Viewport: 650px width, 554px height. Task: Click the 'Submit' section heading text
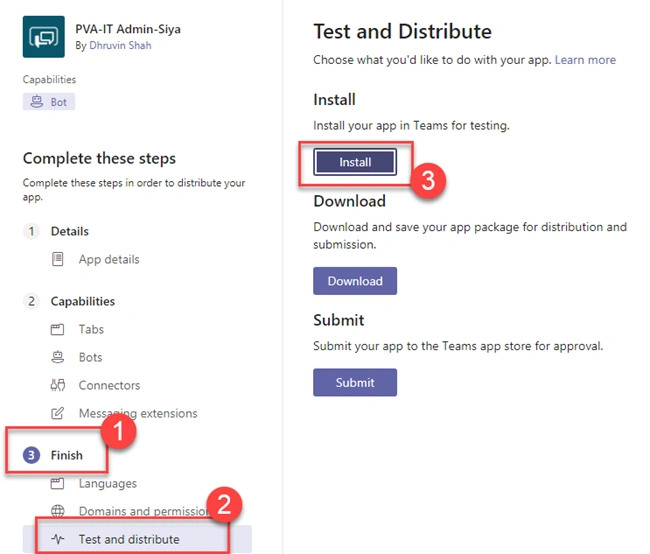point(339,320)
